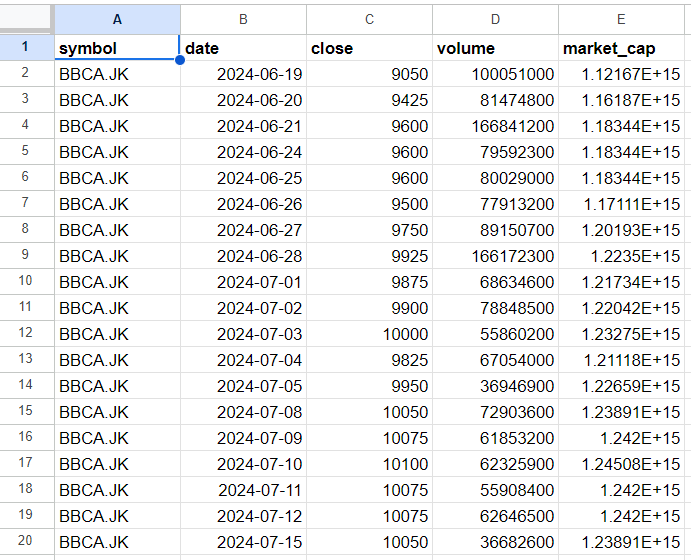Click market cap value 1.23275E+15
This screenshot has height=560, width=691.
(621, 334)
